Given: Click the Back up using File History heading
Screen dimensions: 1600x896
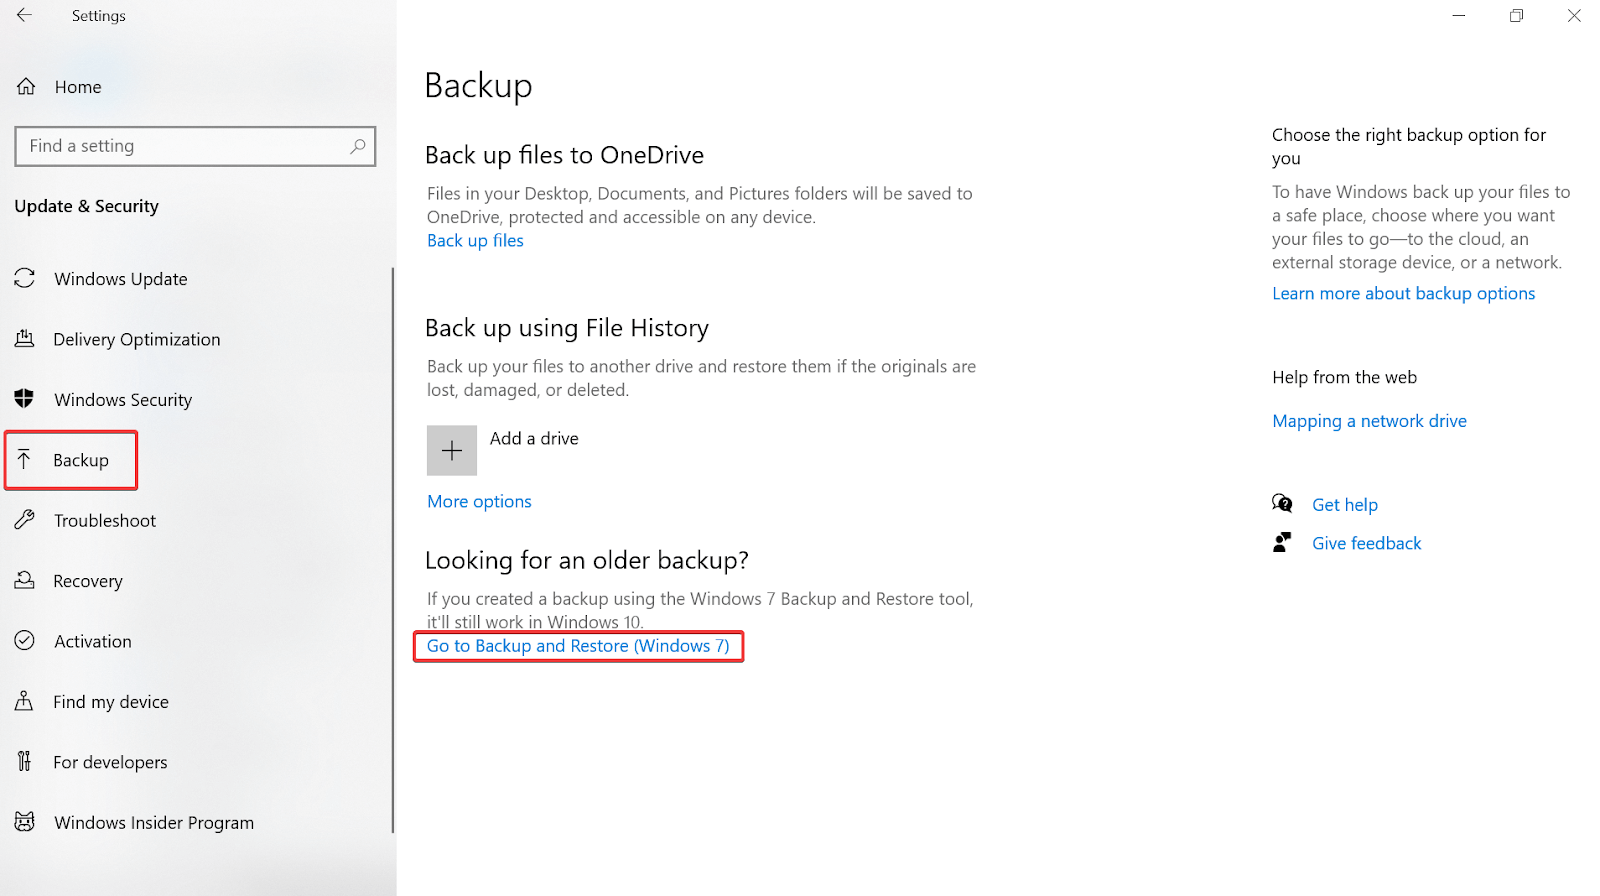Looking at the screenshot, I should pyautogui.click(x=567, y=328).
